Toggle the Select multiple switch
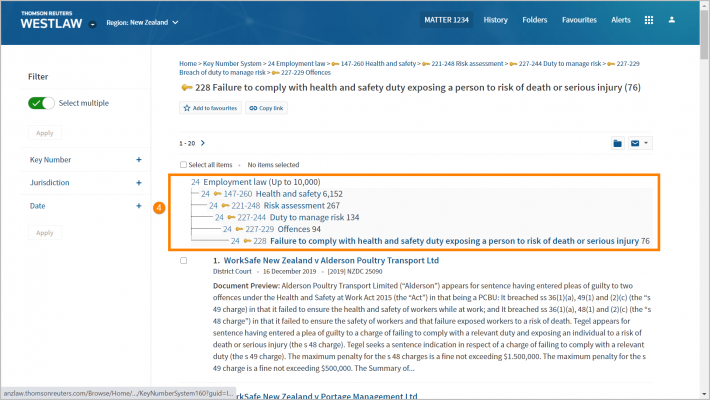This screenshot has height=400, width=710. [41, 103]
